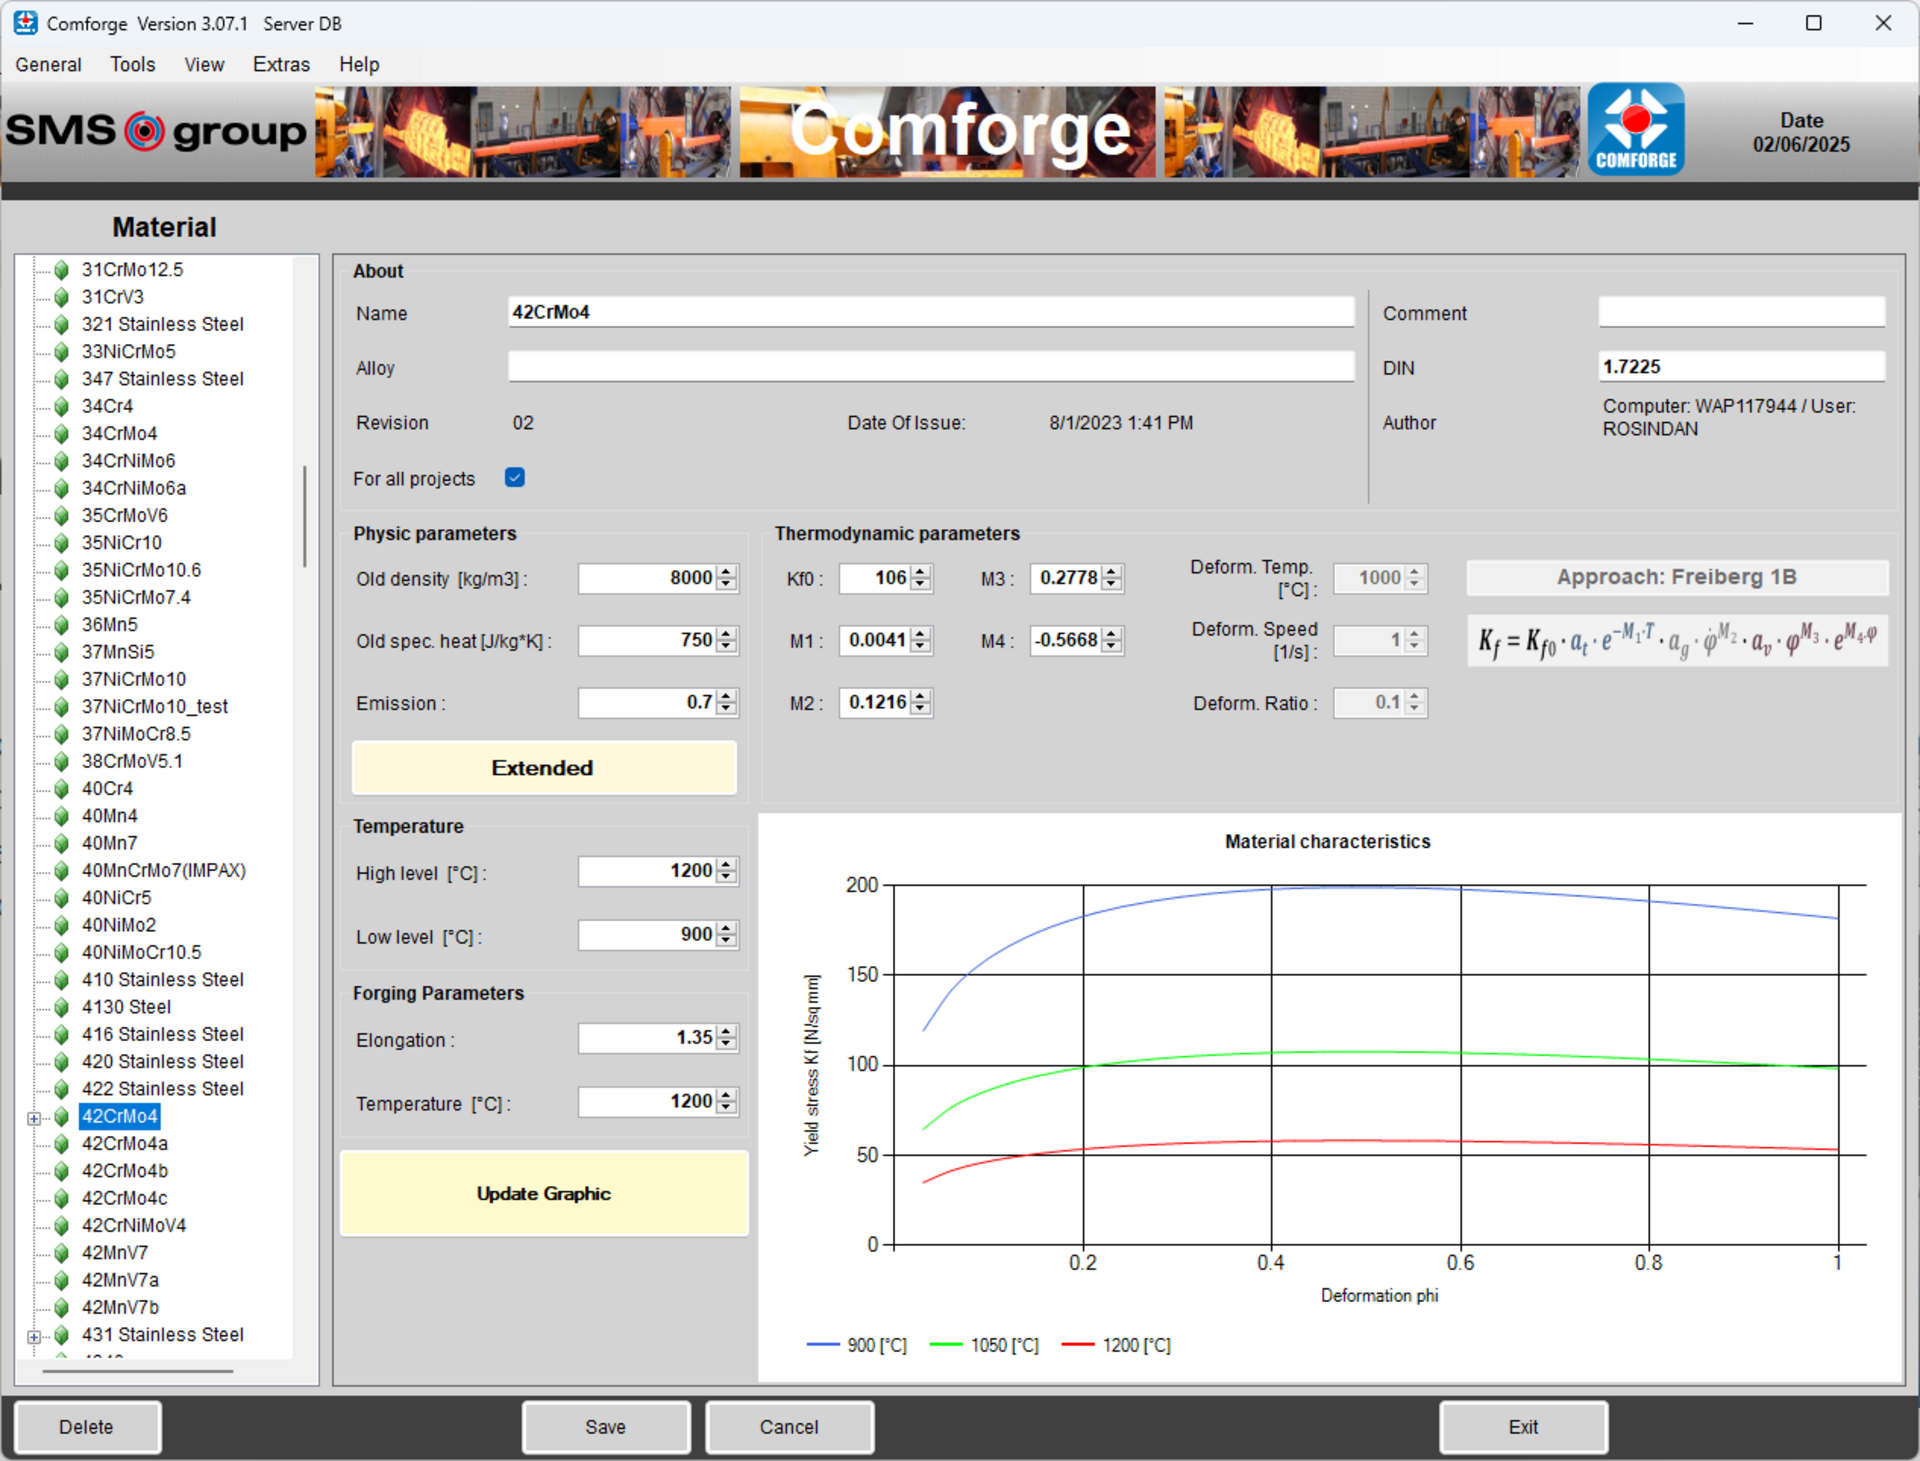1920x1461 pixels.
Task: Click the Comforge logo icon in banner
Action: click(1635, 131)
